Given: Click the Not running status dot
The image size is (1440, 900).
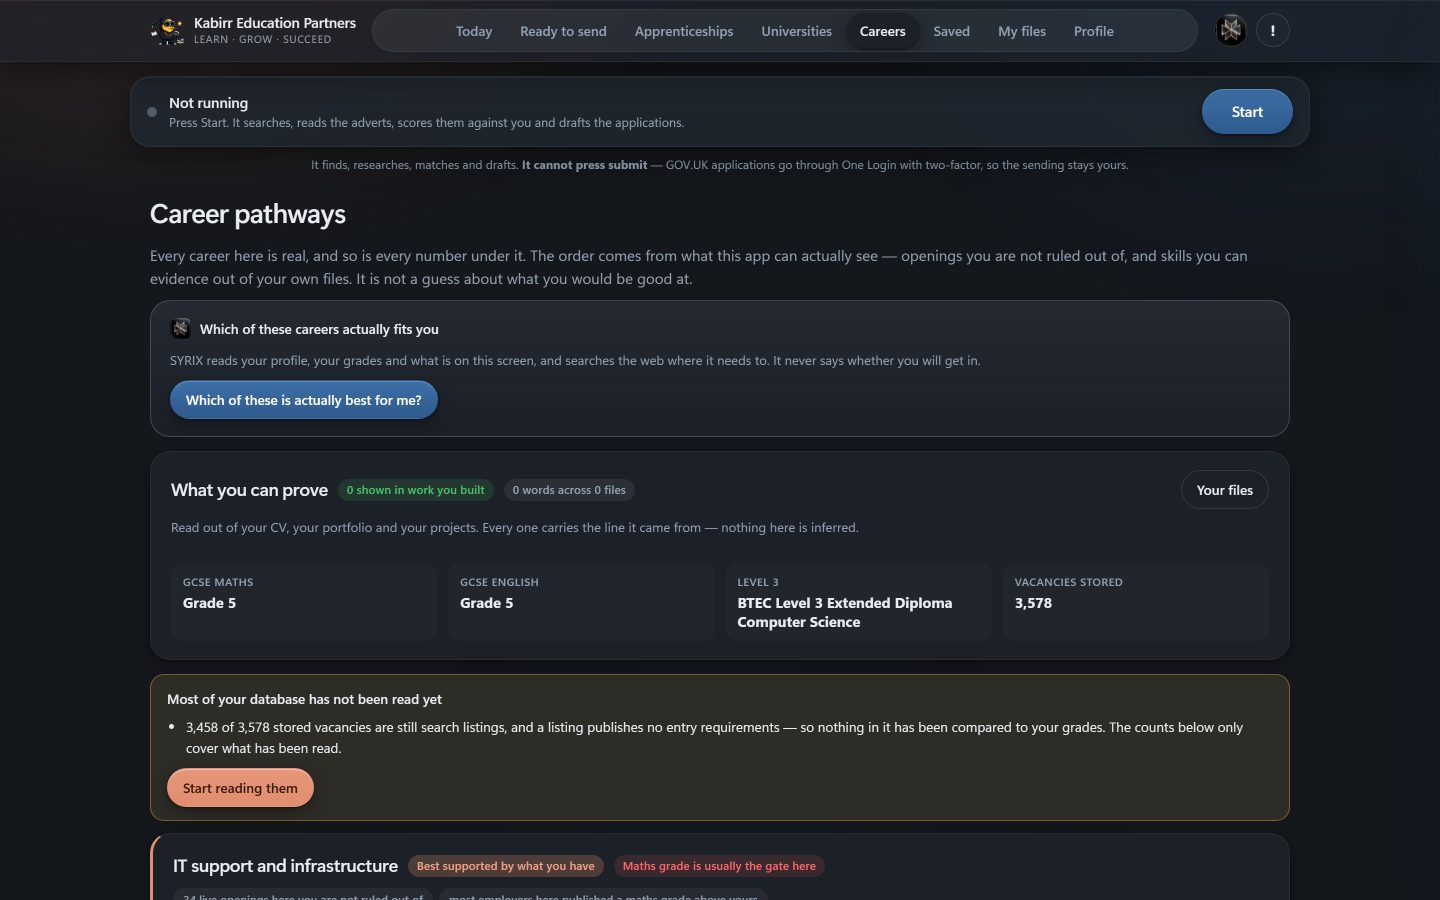Looking at the screenshot, I should pyautogui.click(x=152, y=112).
